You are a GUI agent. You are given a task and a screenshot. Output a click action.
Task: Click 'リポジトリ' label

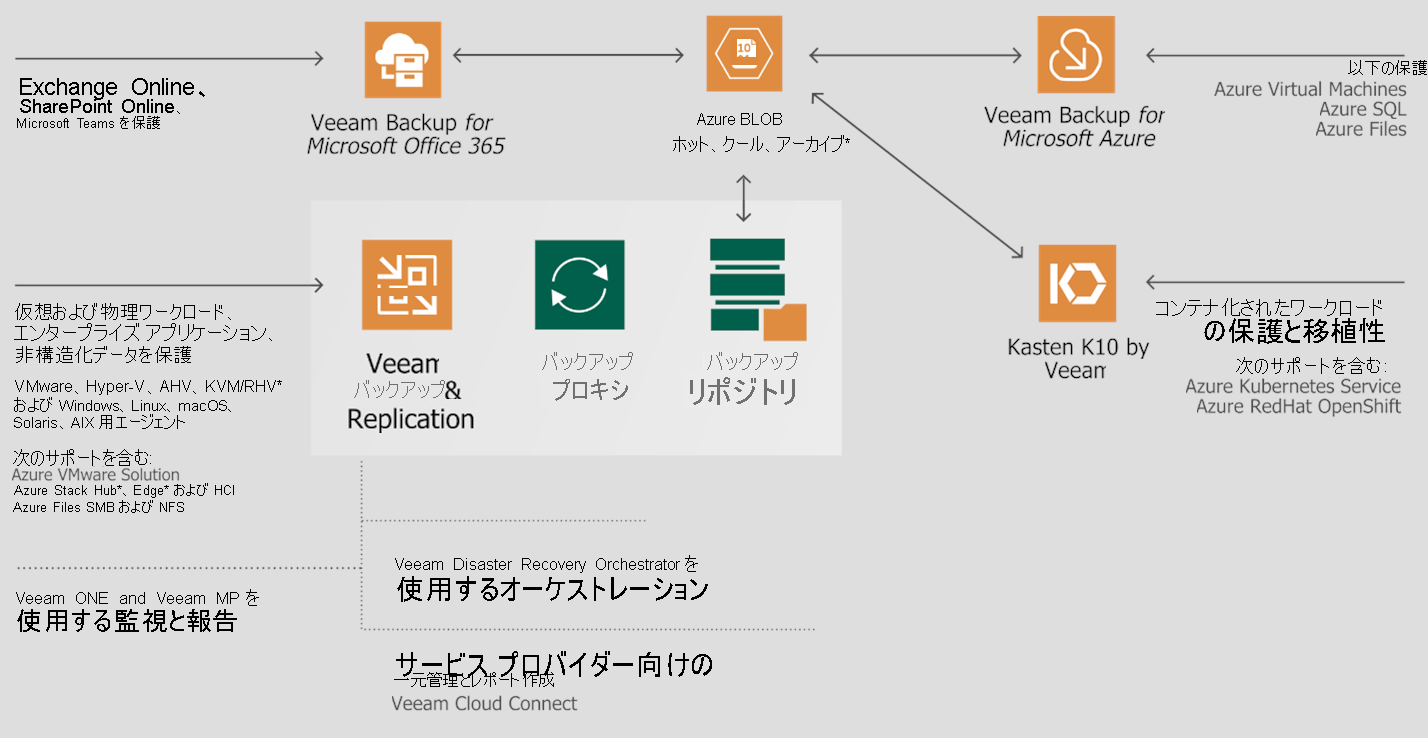pyautogui.click(x=742, y=393)
